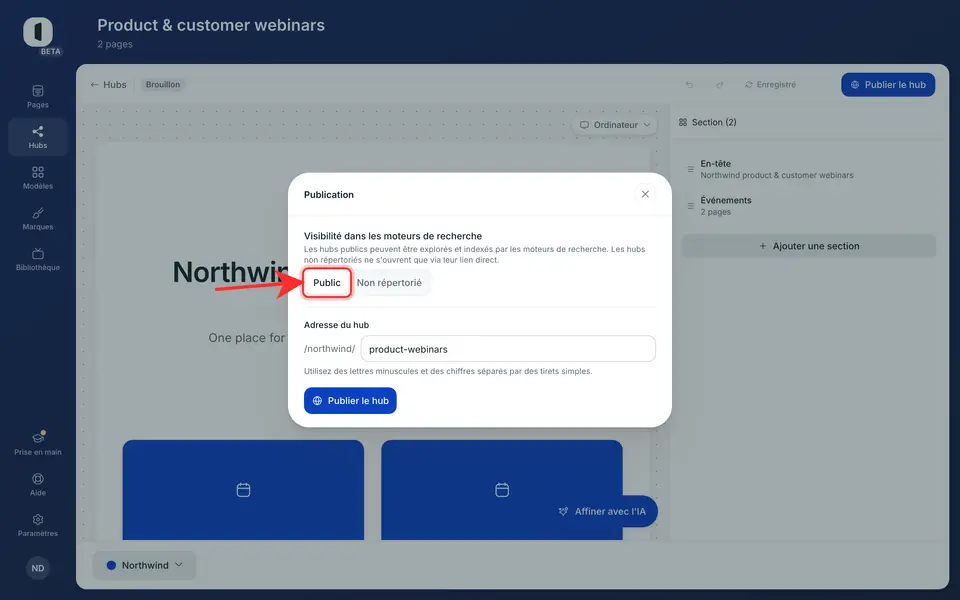Click the Brouillon status badge

(x=163, y=84)
